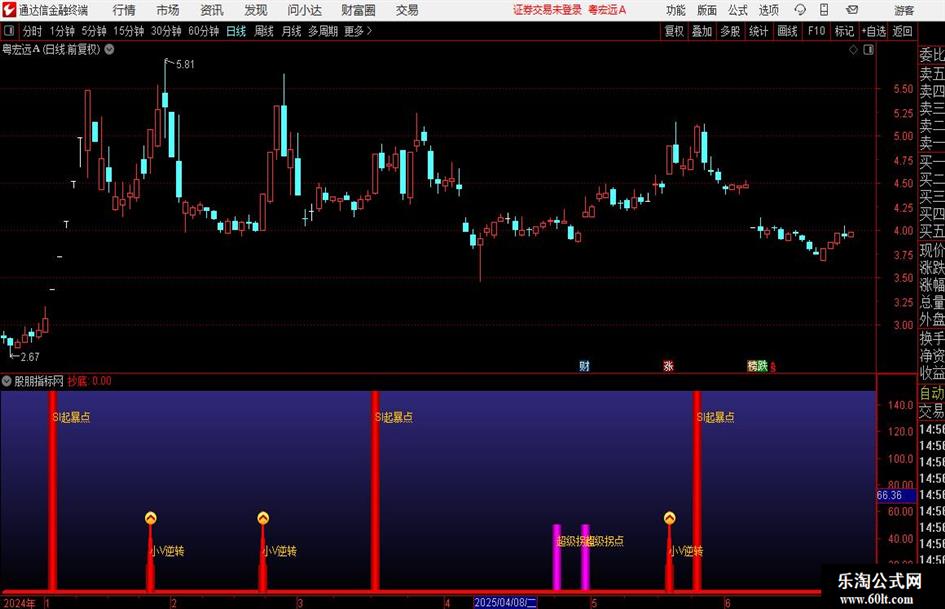
Task: Click the 统计 statistics button
Action: pos(758,31)
